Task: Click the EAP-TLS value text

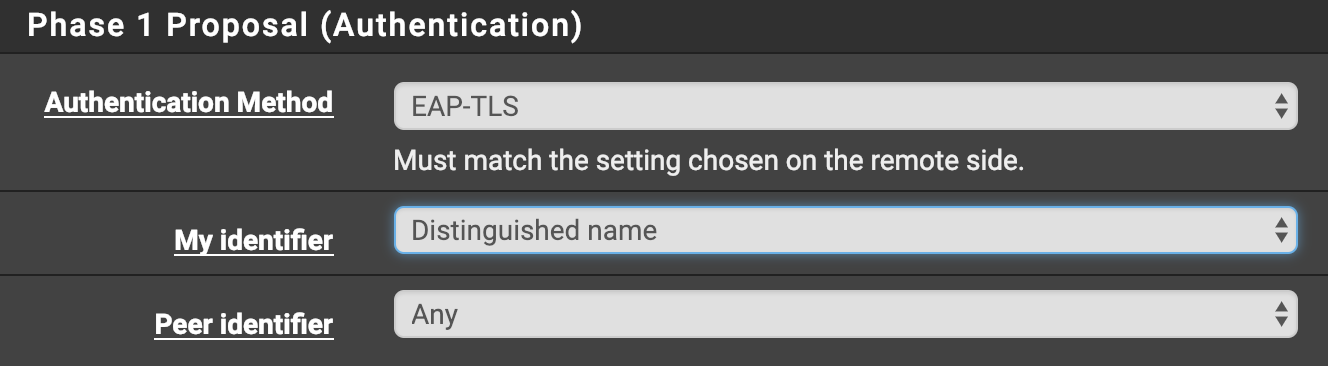Action: pyautogui.click(x=465, y=106)
